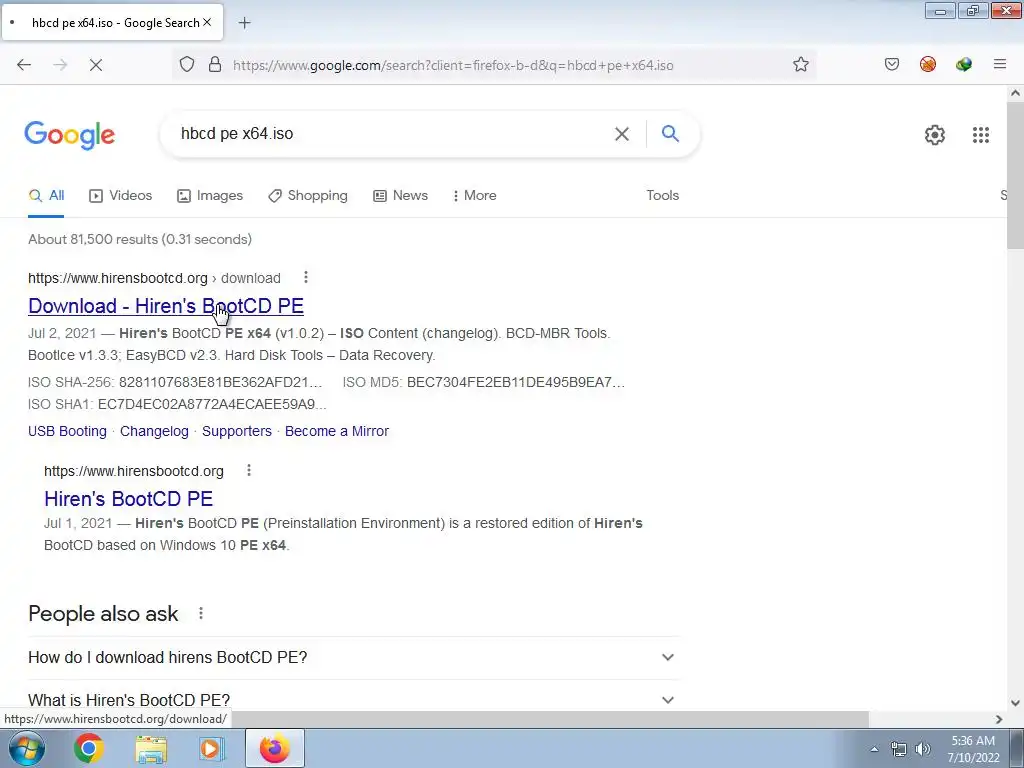1024x768 pixels.
Task: Follow the Supporters sitelink
Action: pos(236,431)
